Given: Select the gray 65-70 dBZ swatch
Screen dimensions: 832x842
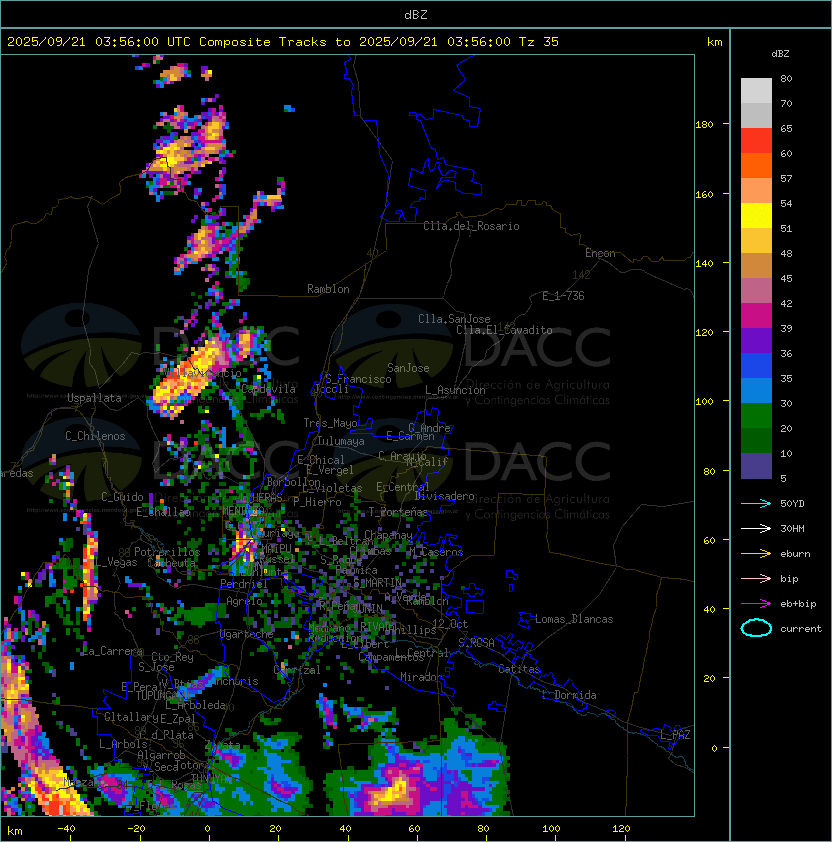Looking at the screenshot, I should 756,115.
